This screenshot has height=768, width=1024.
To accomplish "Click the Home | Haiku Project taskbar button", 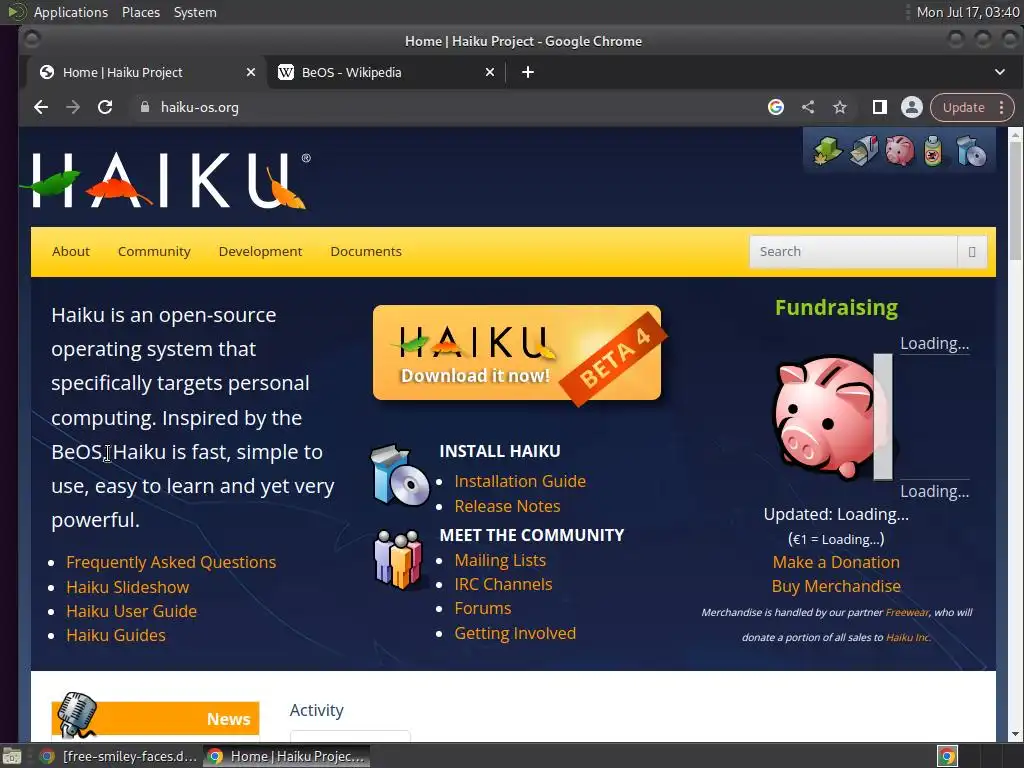I will pos(286,756).
